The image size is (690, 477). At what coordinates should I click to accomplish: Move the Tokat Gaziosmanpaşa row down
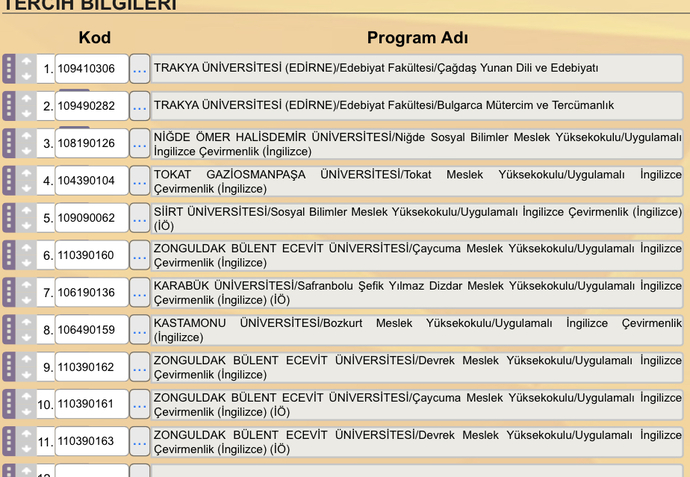(26, 188)
